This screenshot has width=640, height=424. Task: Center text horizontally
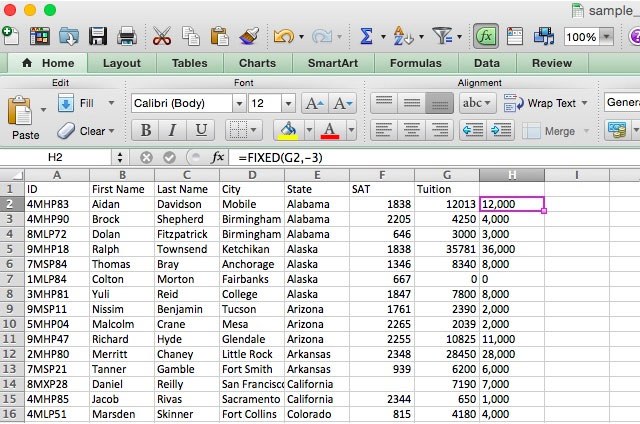[411, 131]
